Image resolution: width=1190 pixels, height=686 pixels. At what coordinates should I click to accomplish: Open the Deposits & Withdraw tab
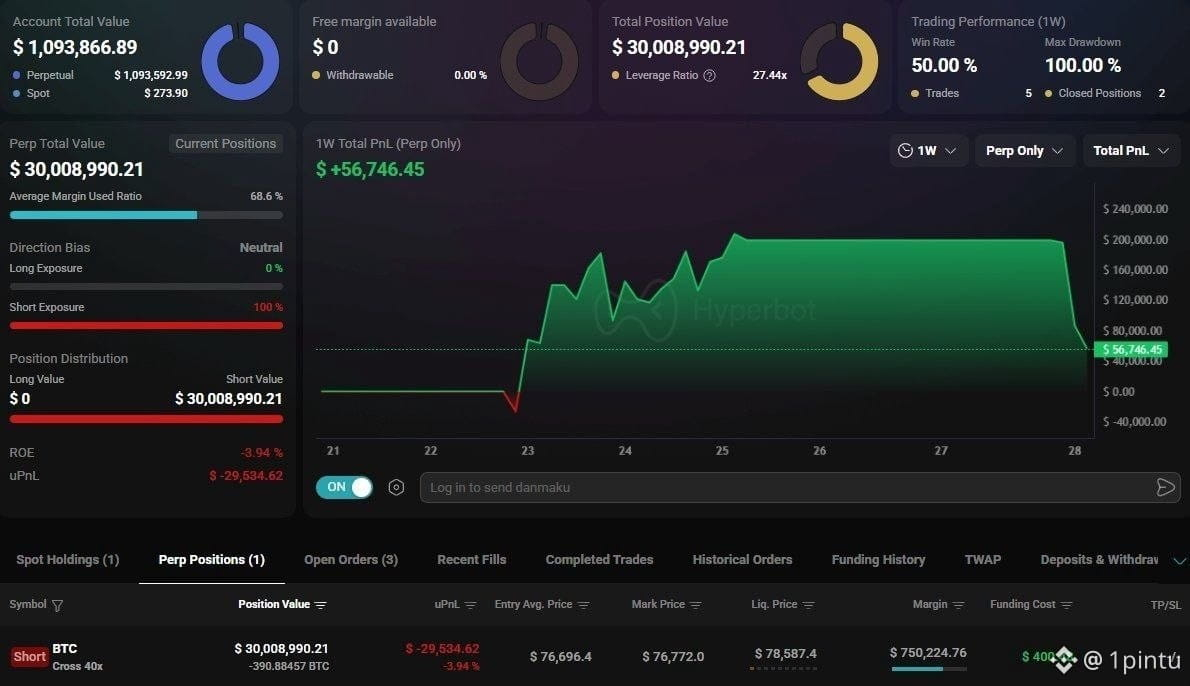click(x=1099, y=559)
